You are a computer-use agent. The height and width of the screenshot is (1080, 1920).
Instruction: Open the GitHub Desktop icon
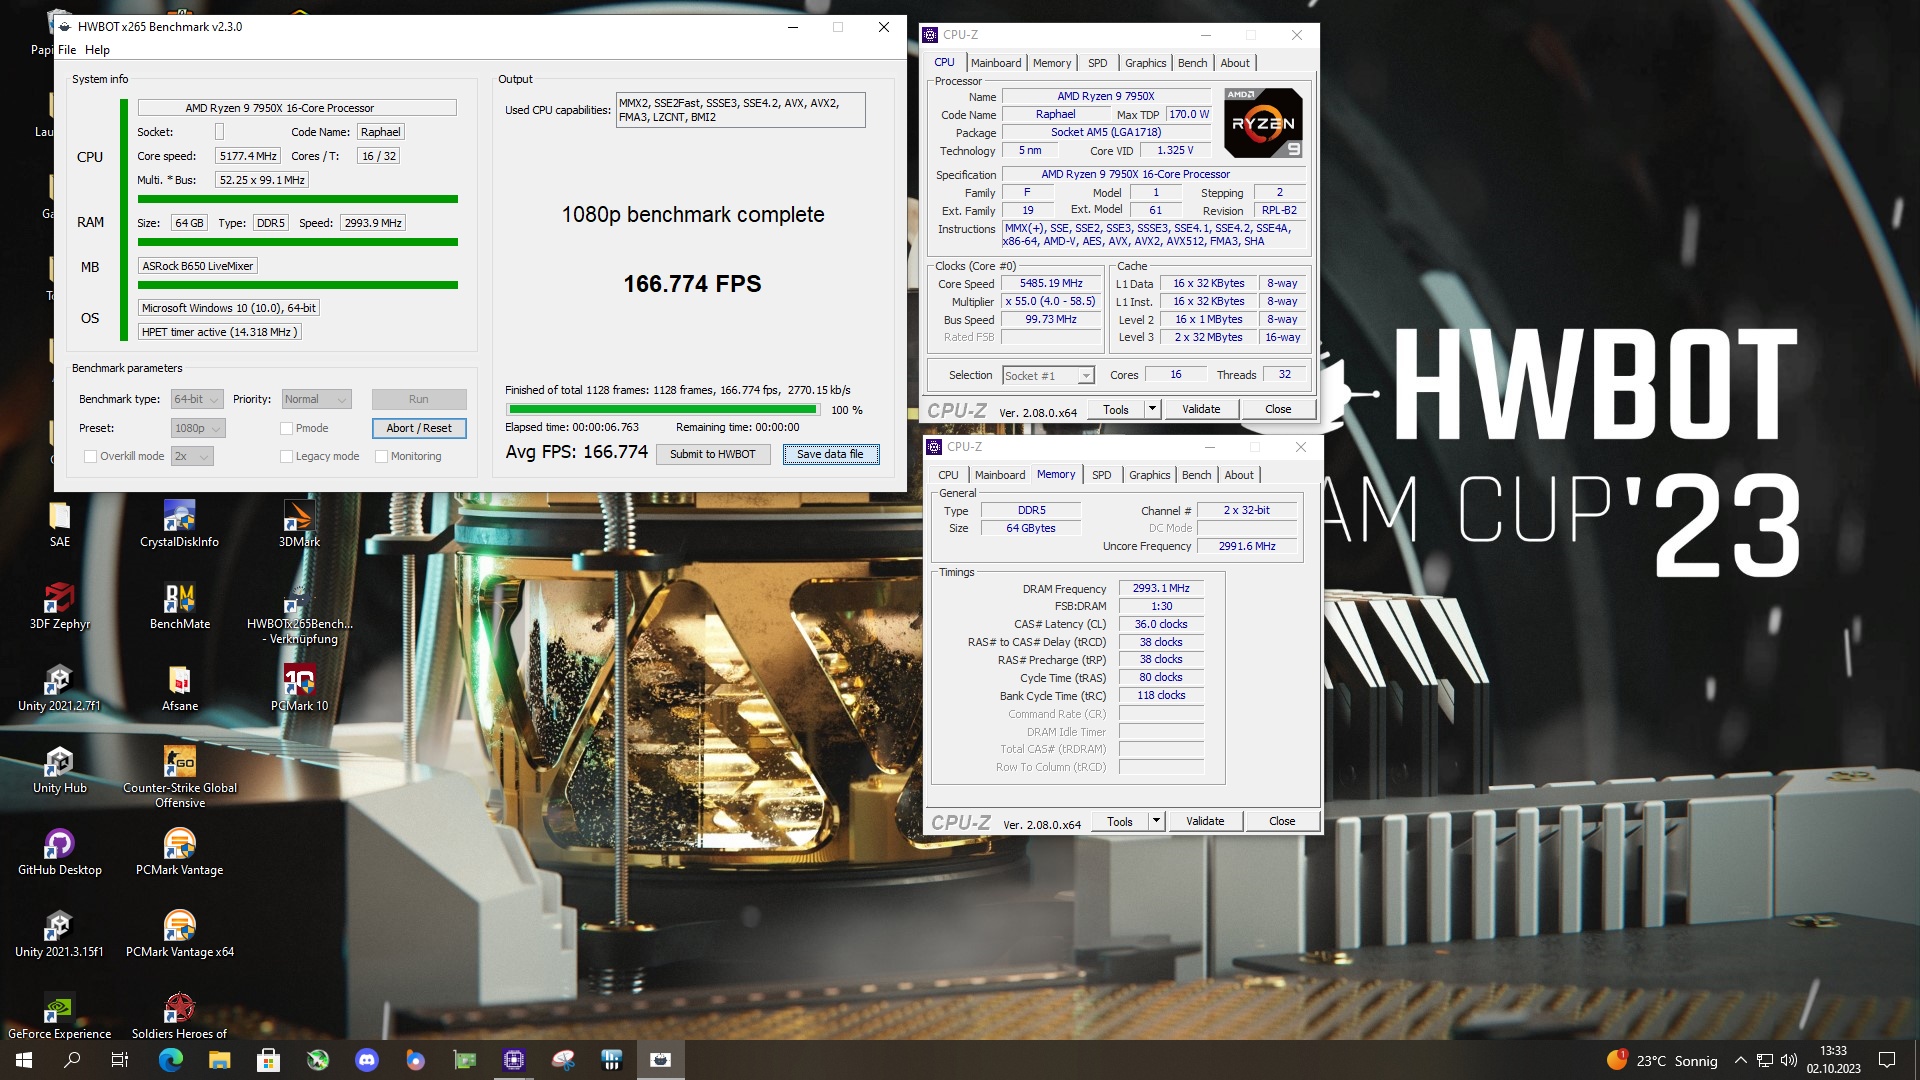click(60, 852)
